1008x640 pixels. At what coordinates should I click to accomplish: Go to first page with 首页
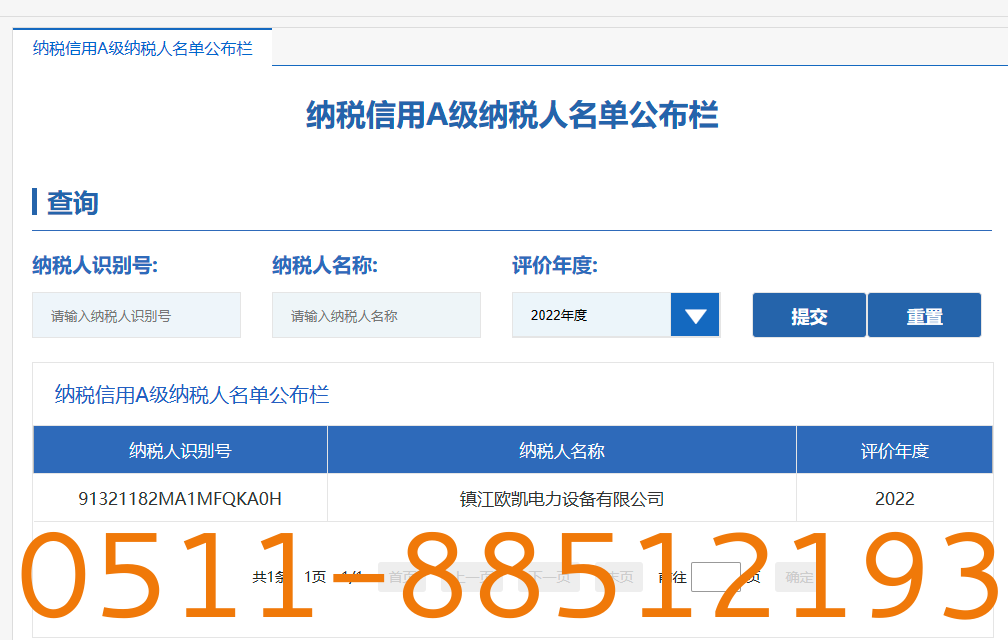402,577
